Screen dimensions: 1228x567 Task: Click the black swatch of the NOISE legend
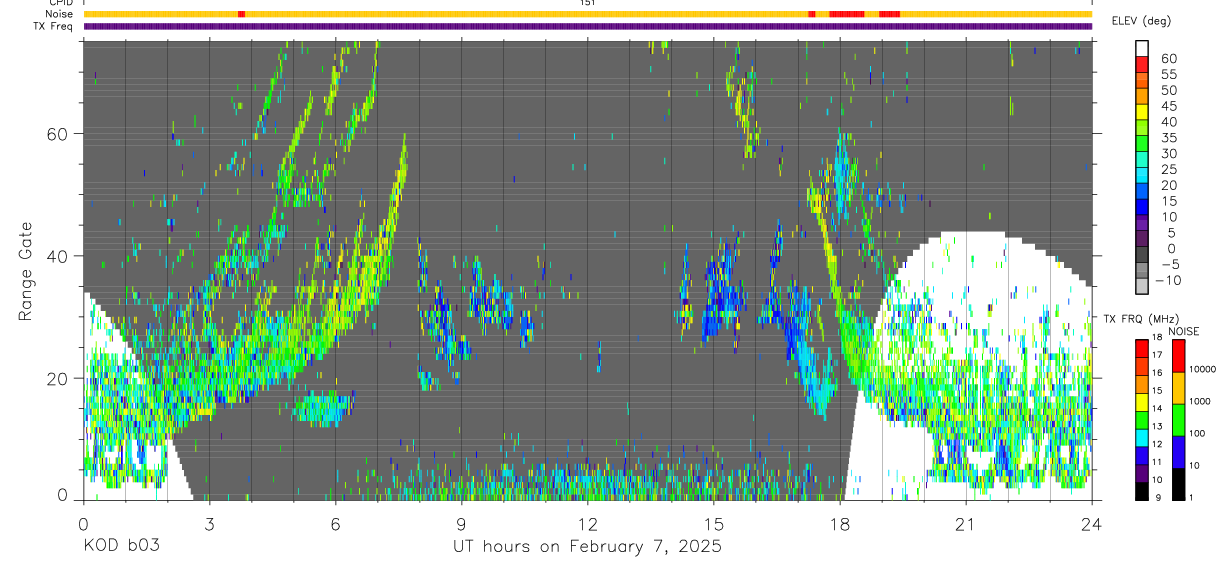click(x=1178, y=483)
